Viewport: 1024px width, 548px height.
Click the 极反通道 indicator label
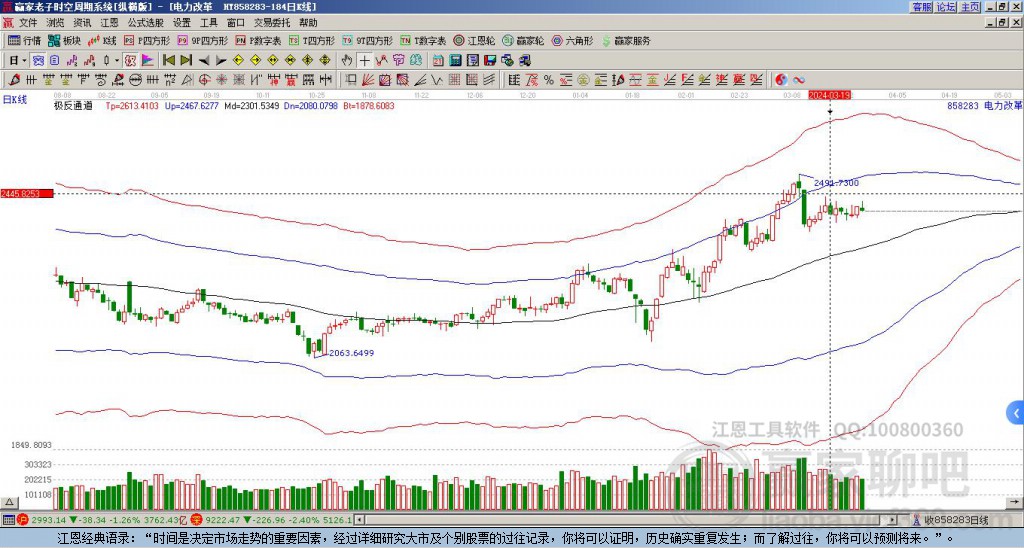point(73,105)
